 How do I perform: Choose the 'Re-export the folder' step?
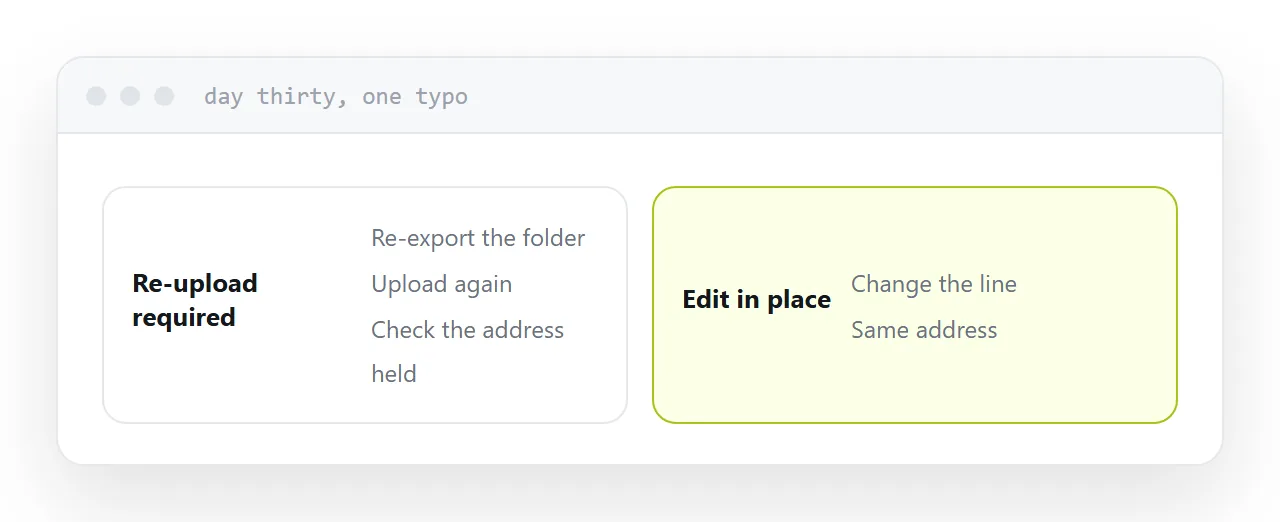point(478,238)
